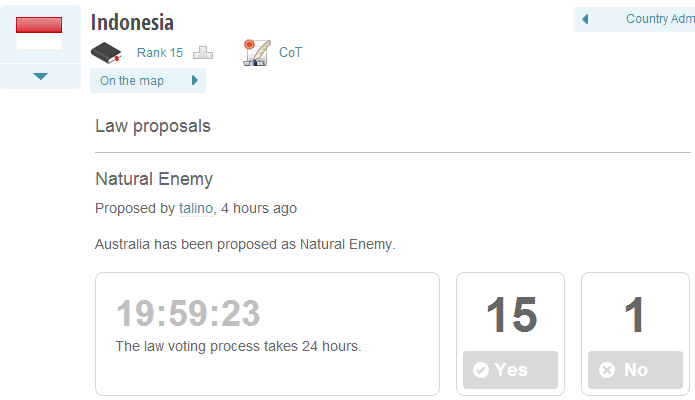Screen dimensions: 695x400
Task: Click the Indonesia flag image
Action: [x=39, y=32]
